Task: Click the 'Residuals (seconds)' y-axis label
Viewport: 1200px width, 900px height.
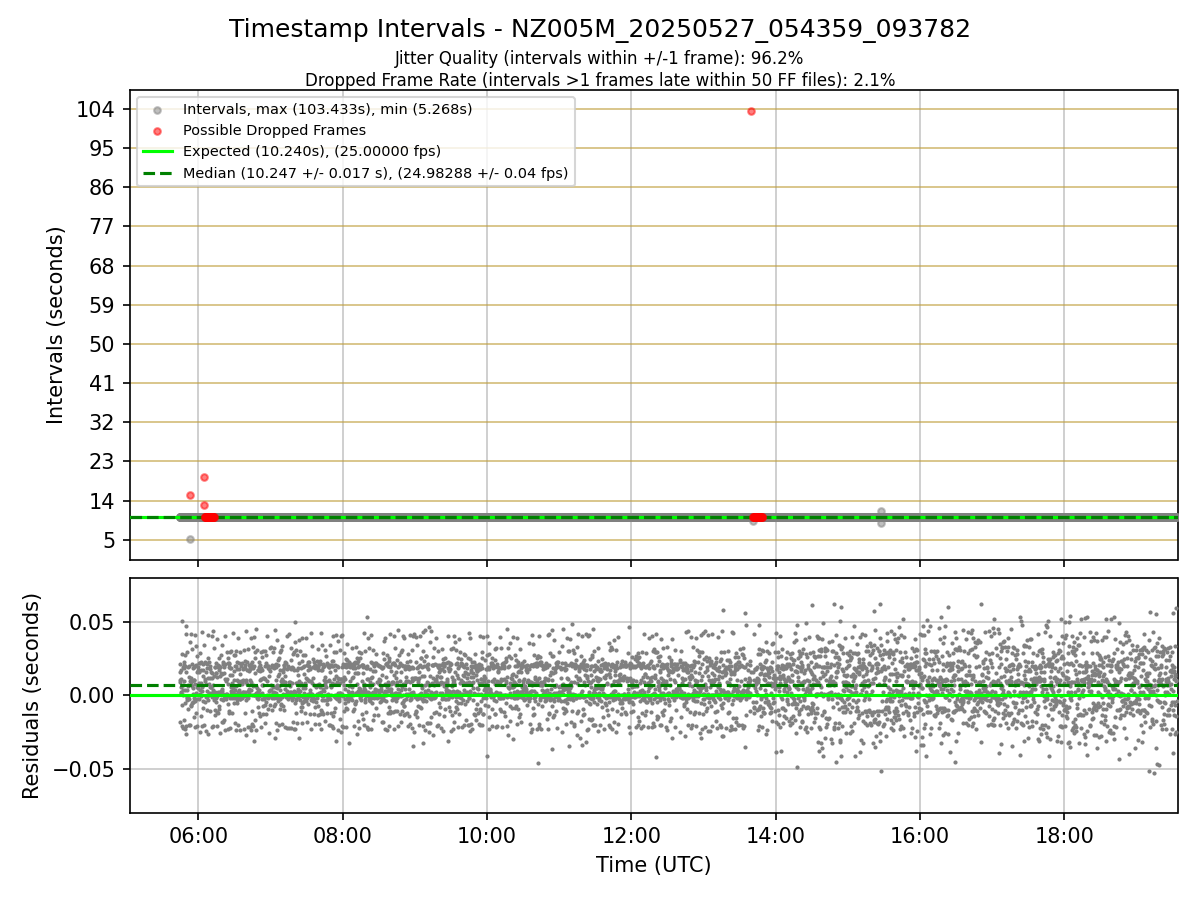Action: [x=32, y=696]
